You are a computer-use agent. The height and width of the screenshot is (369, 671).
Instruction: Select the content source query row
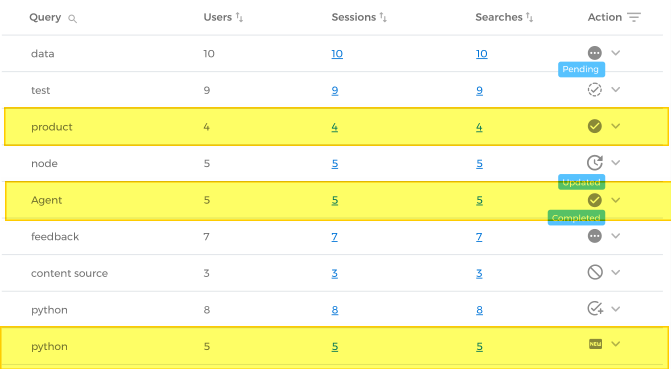[x=335, y=273]
